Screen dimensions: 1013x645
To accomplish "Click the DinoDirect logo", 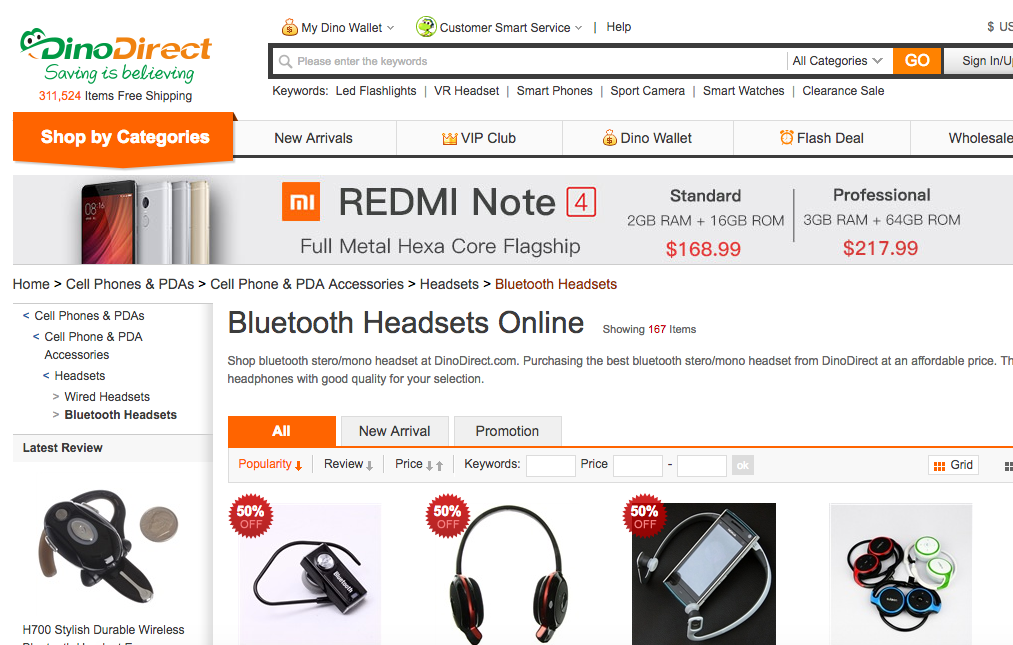I will pyautogui.click(x=116, y=56).
